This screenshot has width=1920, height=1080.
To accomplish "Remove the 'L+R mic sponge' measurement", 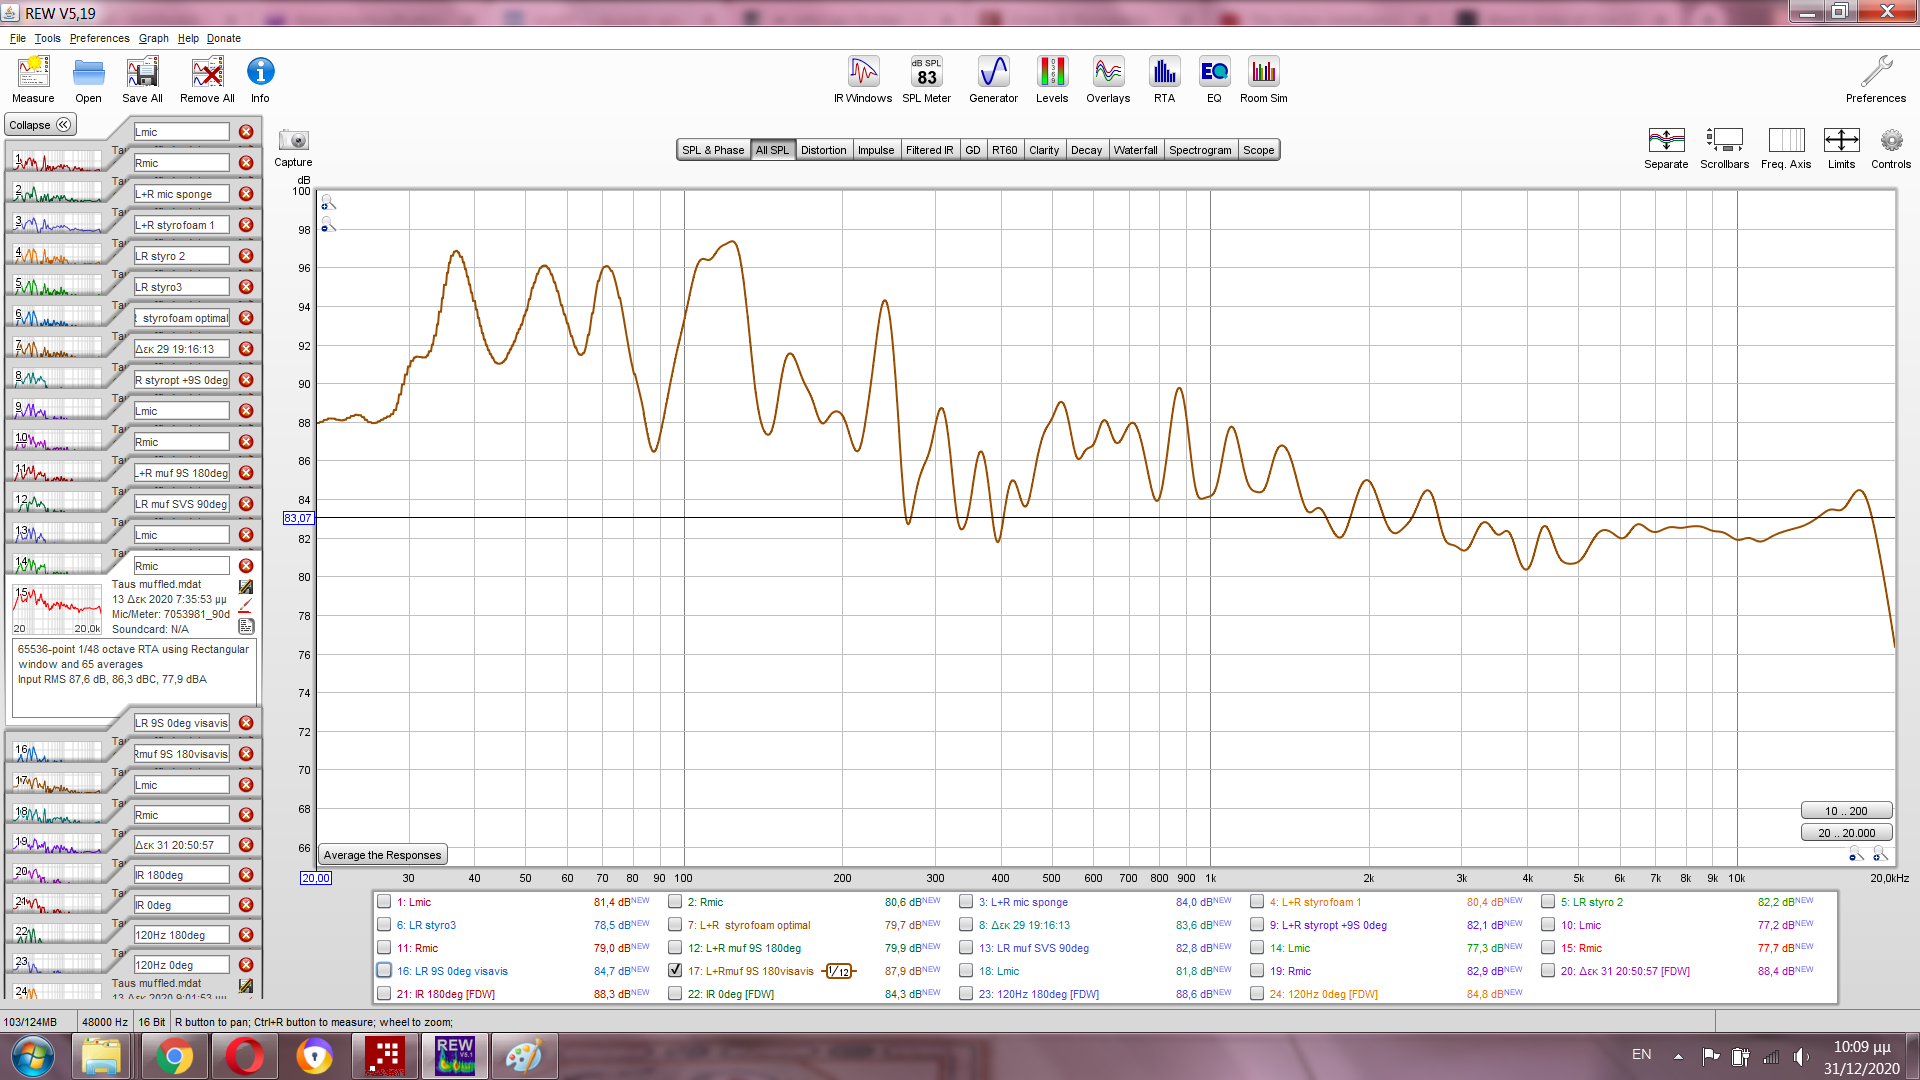I will [x=246, y=194].
